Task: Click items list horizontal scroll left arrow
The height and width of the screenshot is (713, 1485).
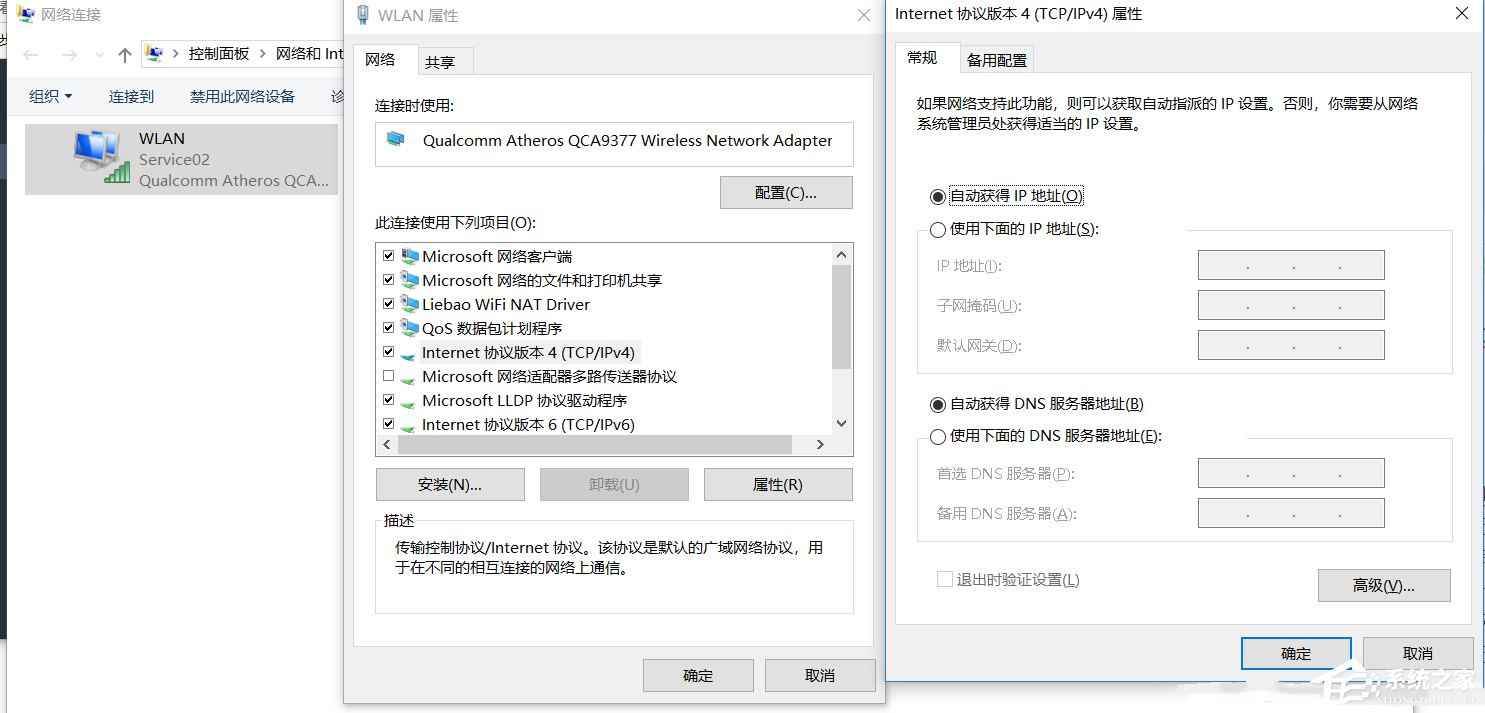Action: tap(386, 444)
